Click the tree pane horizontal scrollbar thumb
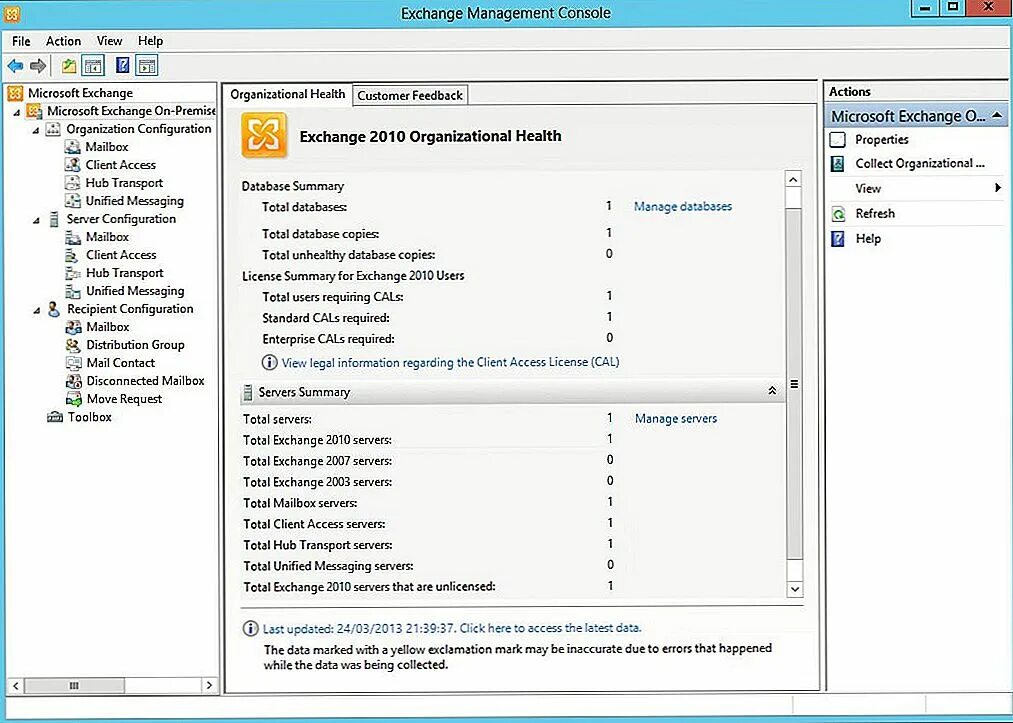Screen dimensions: 1013x723 tap(74, 685)
